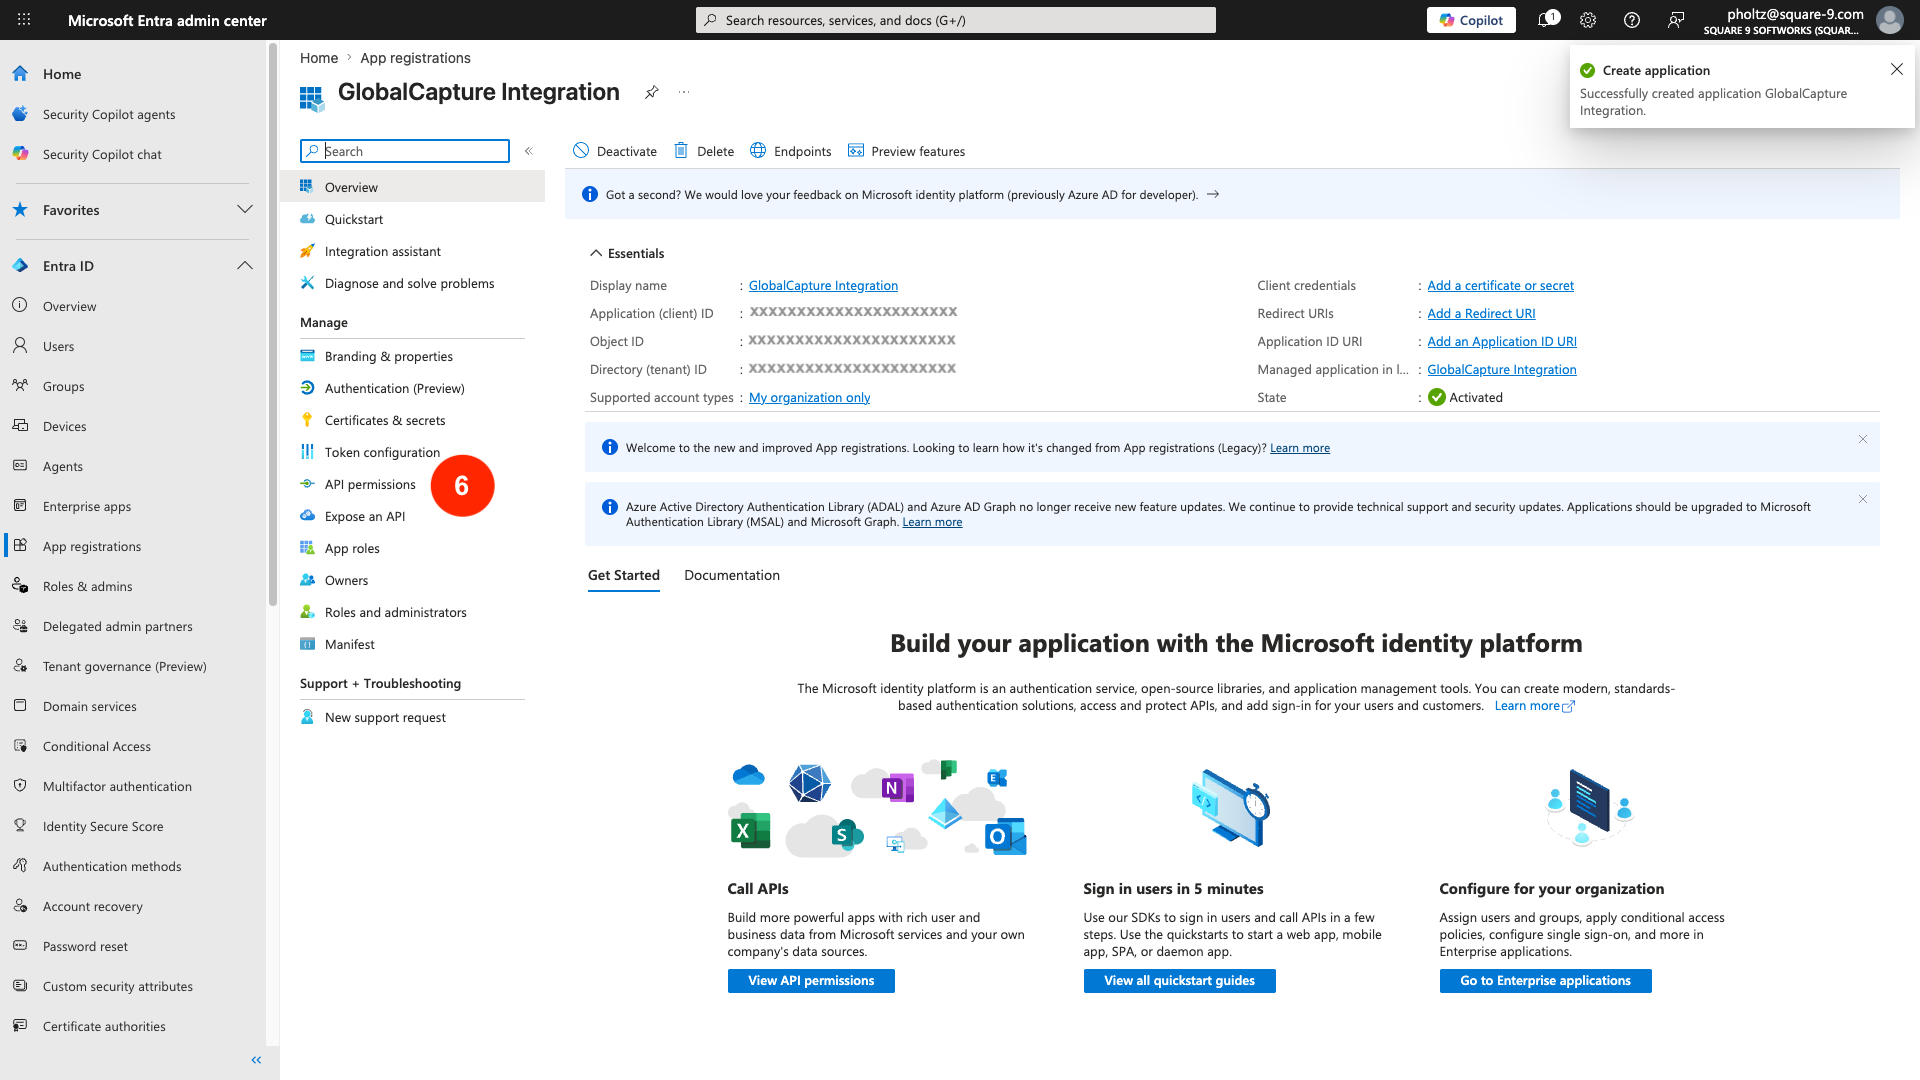The image size is (1920, 1080).
Task: Click View all quickstart guides button
Action: pyautogui.click(x=1180, y=981)
